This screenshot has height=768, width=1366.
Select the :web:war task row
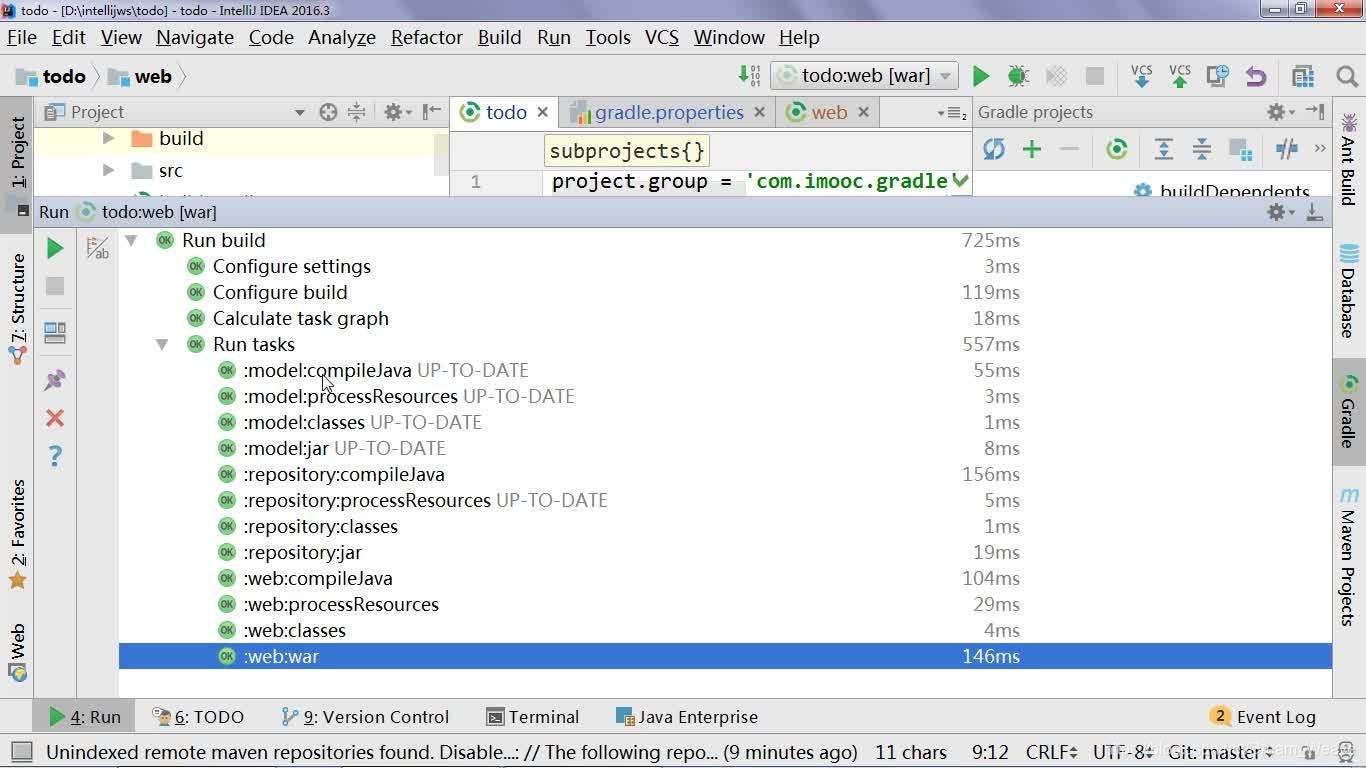click(x=725, y=657)
